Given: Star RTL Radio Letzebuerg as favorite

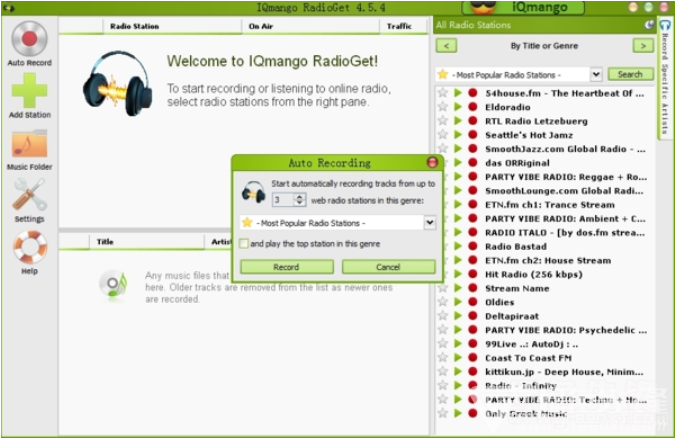Looking at the screenshot, I should click(443, 121).
